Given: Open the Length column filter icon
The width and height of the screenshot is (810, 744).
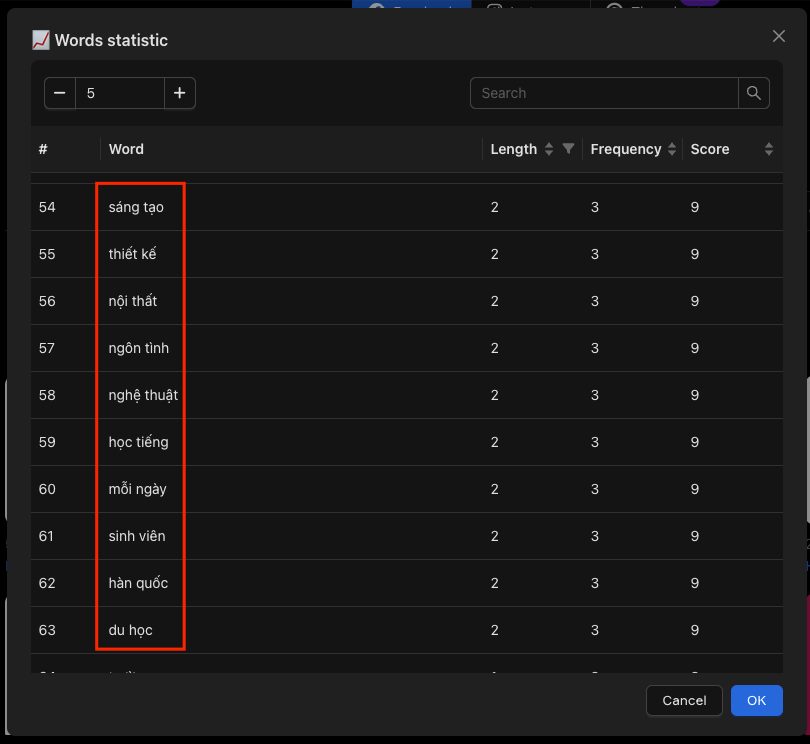Looking at the screenshot, I should point(568,149).
